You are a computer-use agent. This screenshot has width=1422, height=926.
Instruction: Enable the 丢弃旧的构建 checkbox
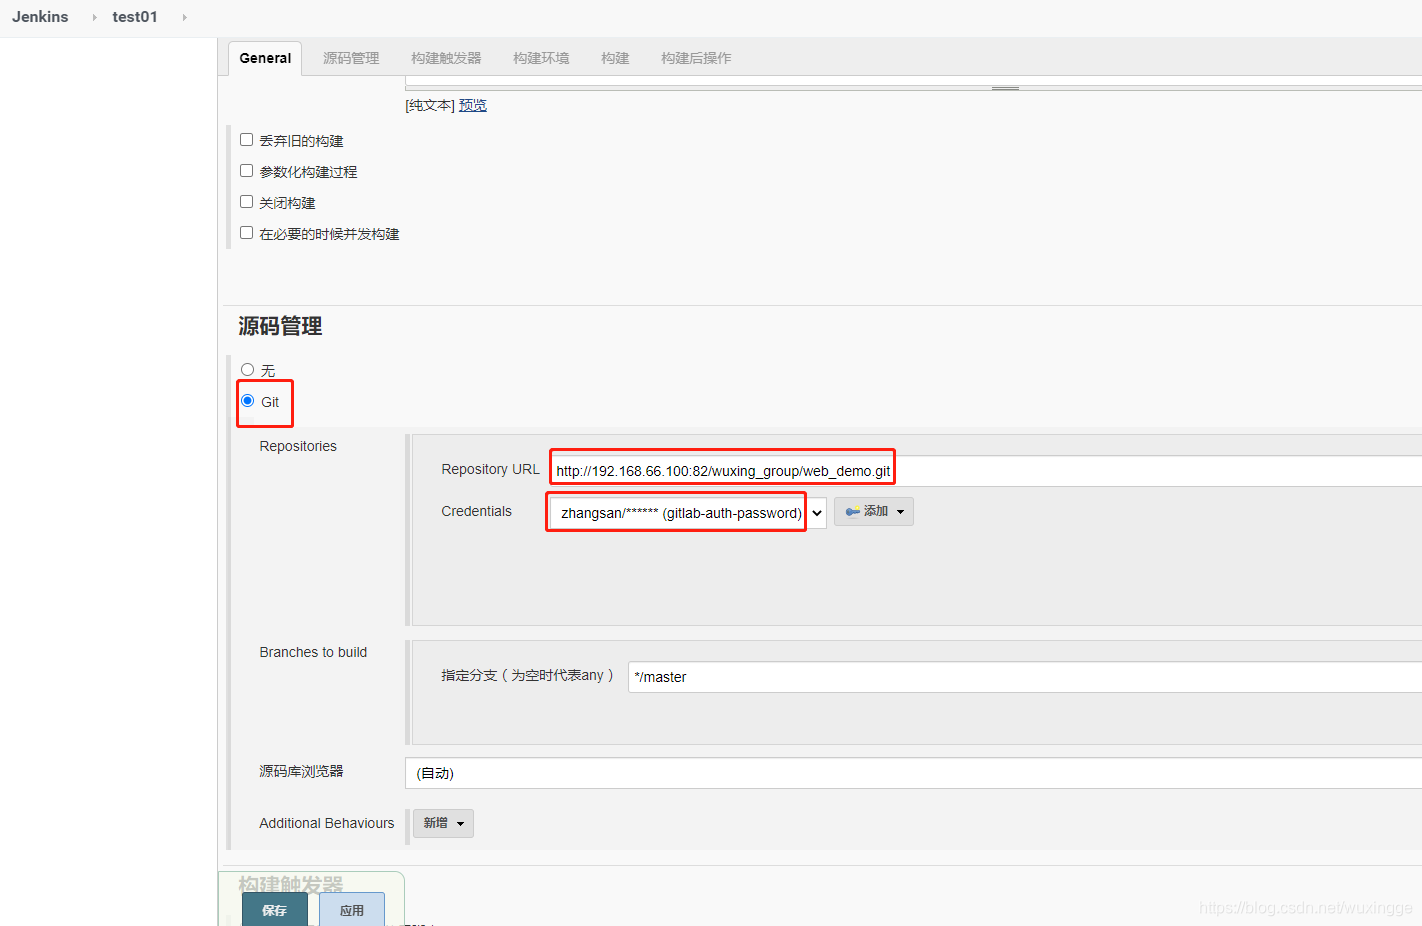tap(246, 140)
